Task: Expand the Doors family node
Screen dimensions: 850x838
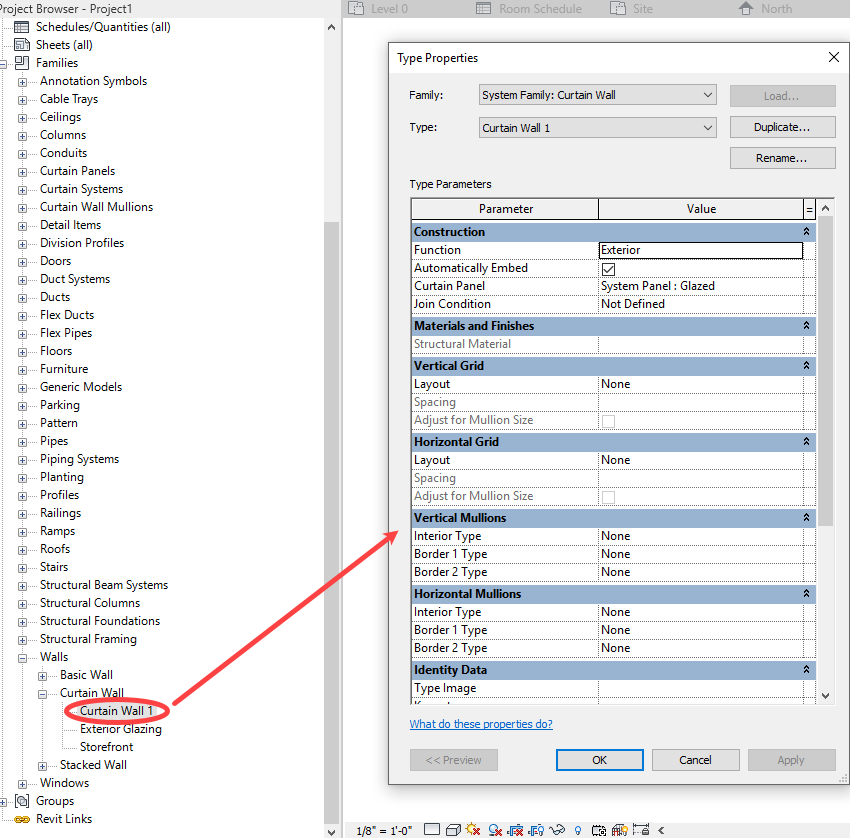Action: 22,262
